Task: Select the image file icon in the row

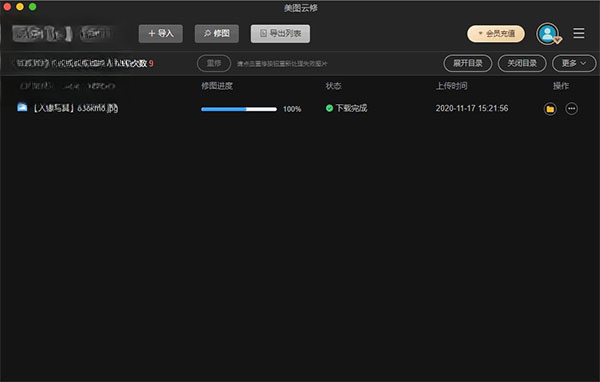Action: tap(22, 107)
